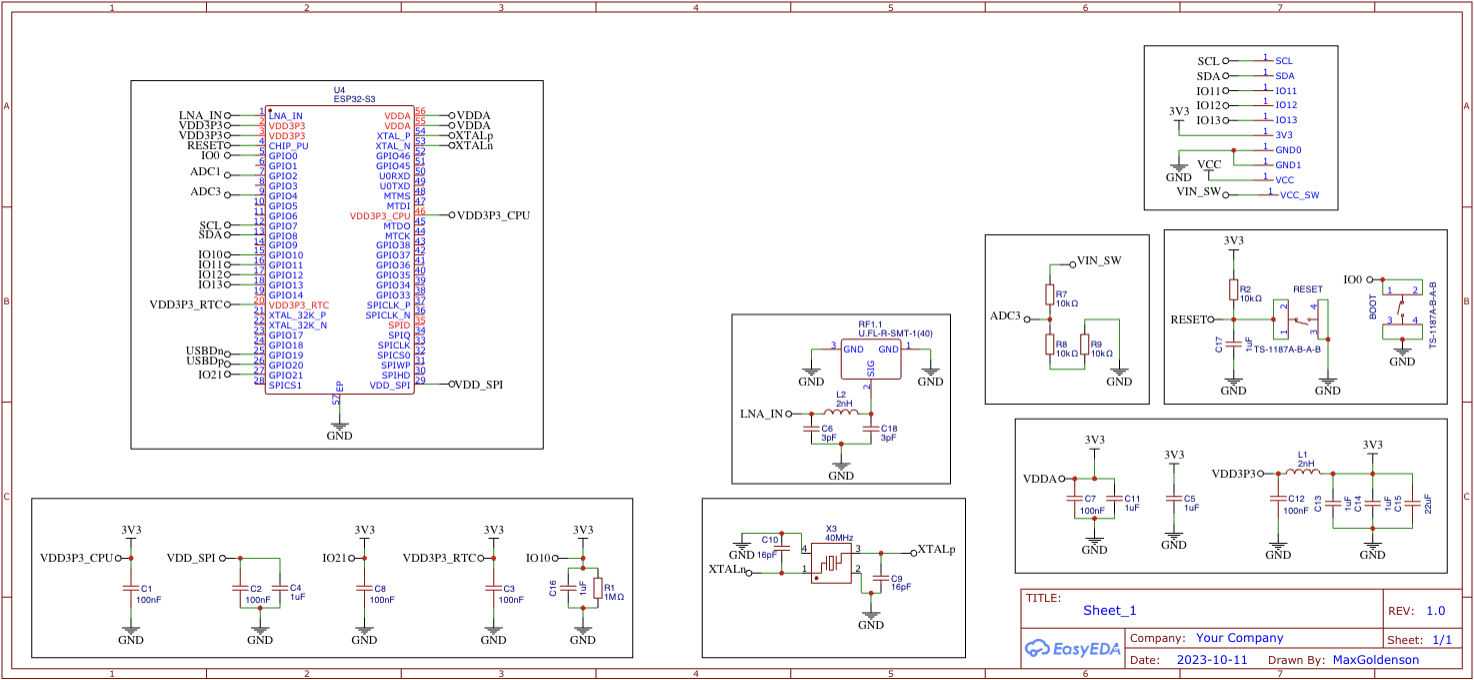
Task: Select capacitor C4 1uF on VDD_SPI
Action: point(279,589)
